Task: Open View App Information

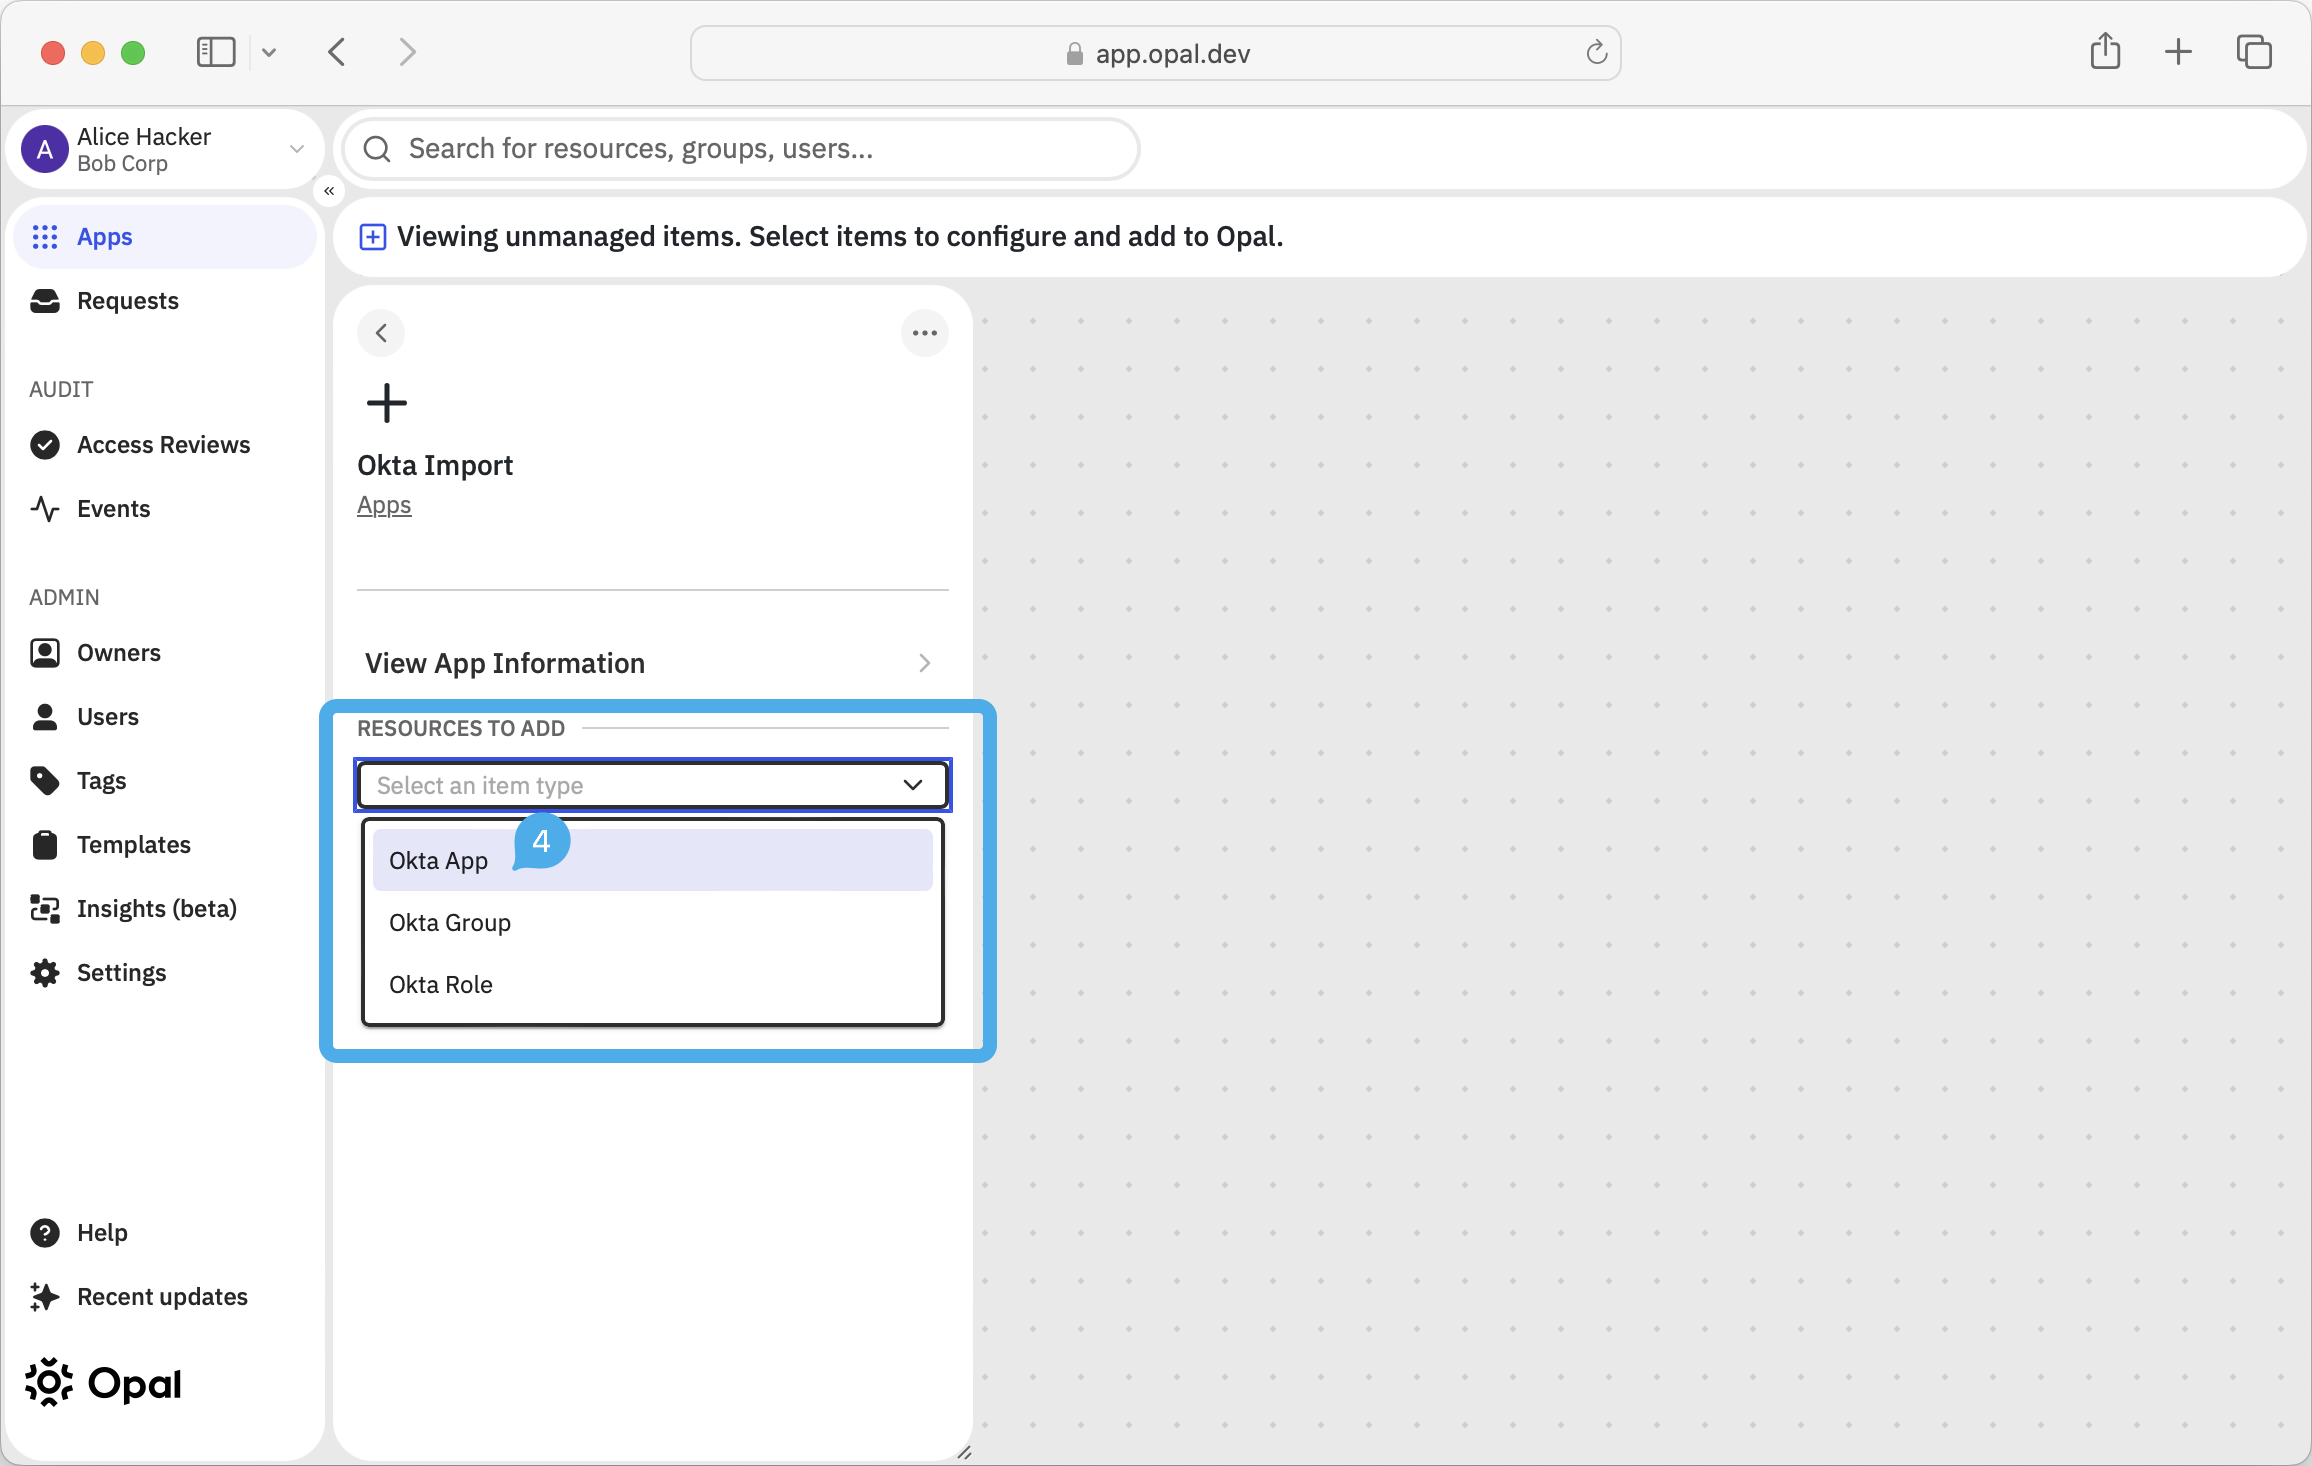Action: [653, 663]
